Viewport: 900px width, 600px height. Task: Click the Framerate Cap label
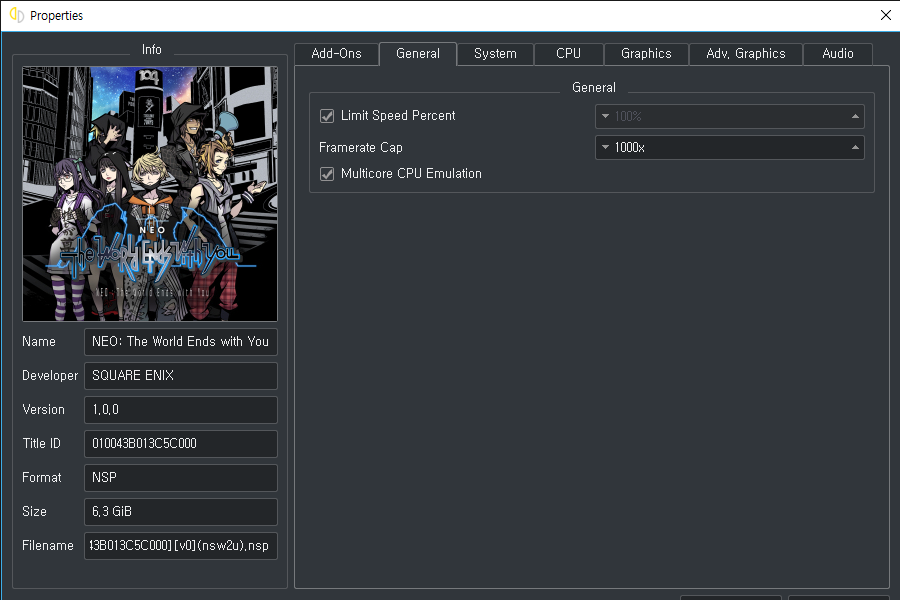(x=360, y=148)
